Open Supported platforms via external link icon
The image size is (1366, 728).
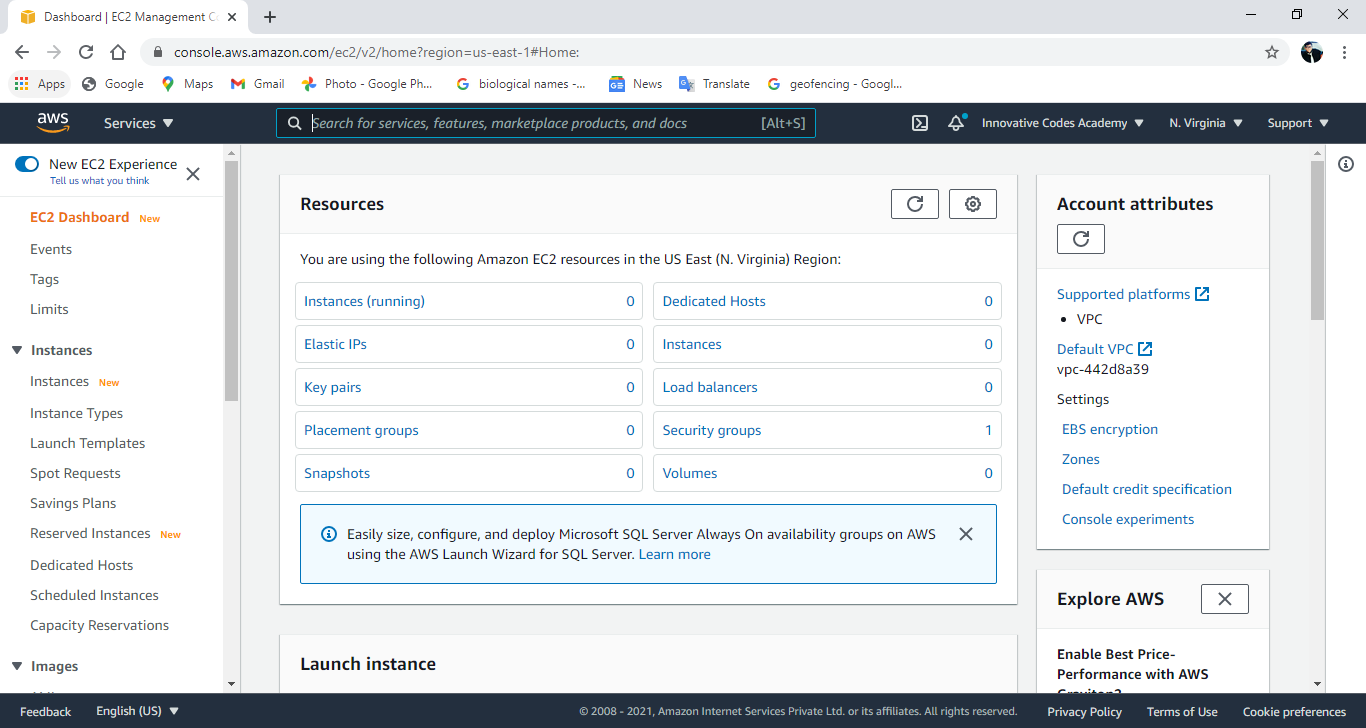(x=1203, y=293)
